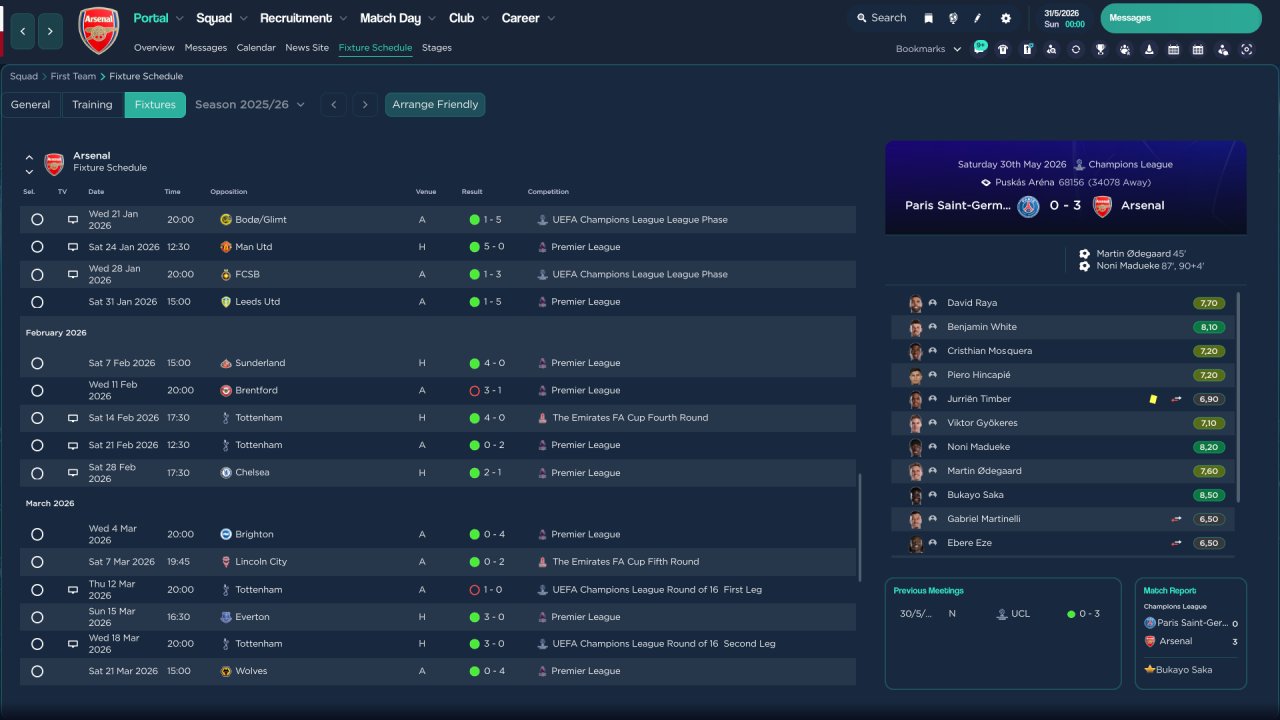Screen dimensions: 1280x720
Task: Open the training cone shortcut icon
Action: (x=1149, y=49)
